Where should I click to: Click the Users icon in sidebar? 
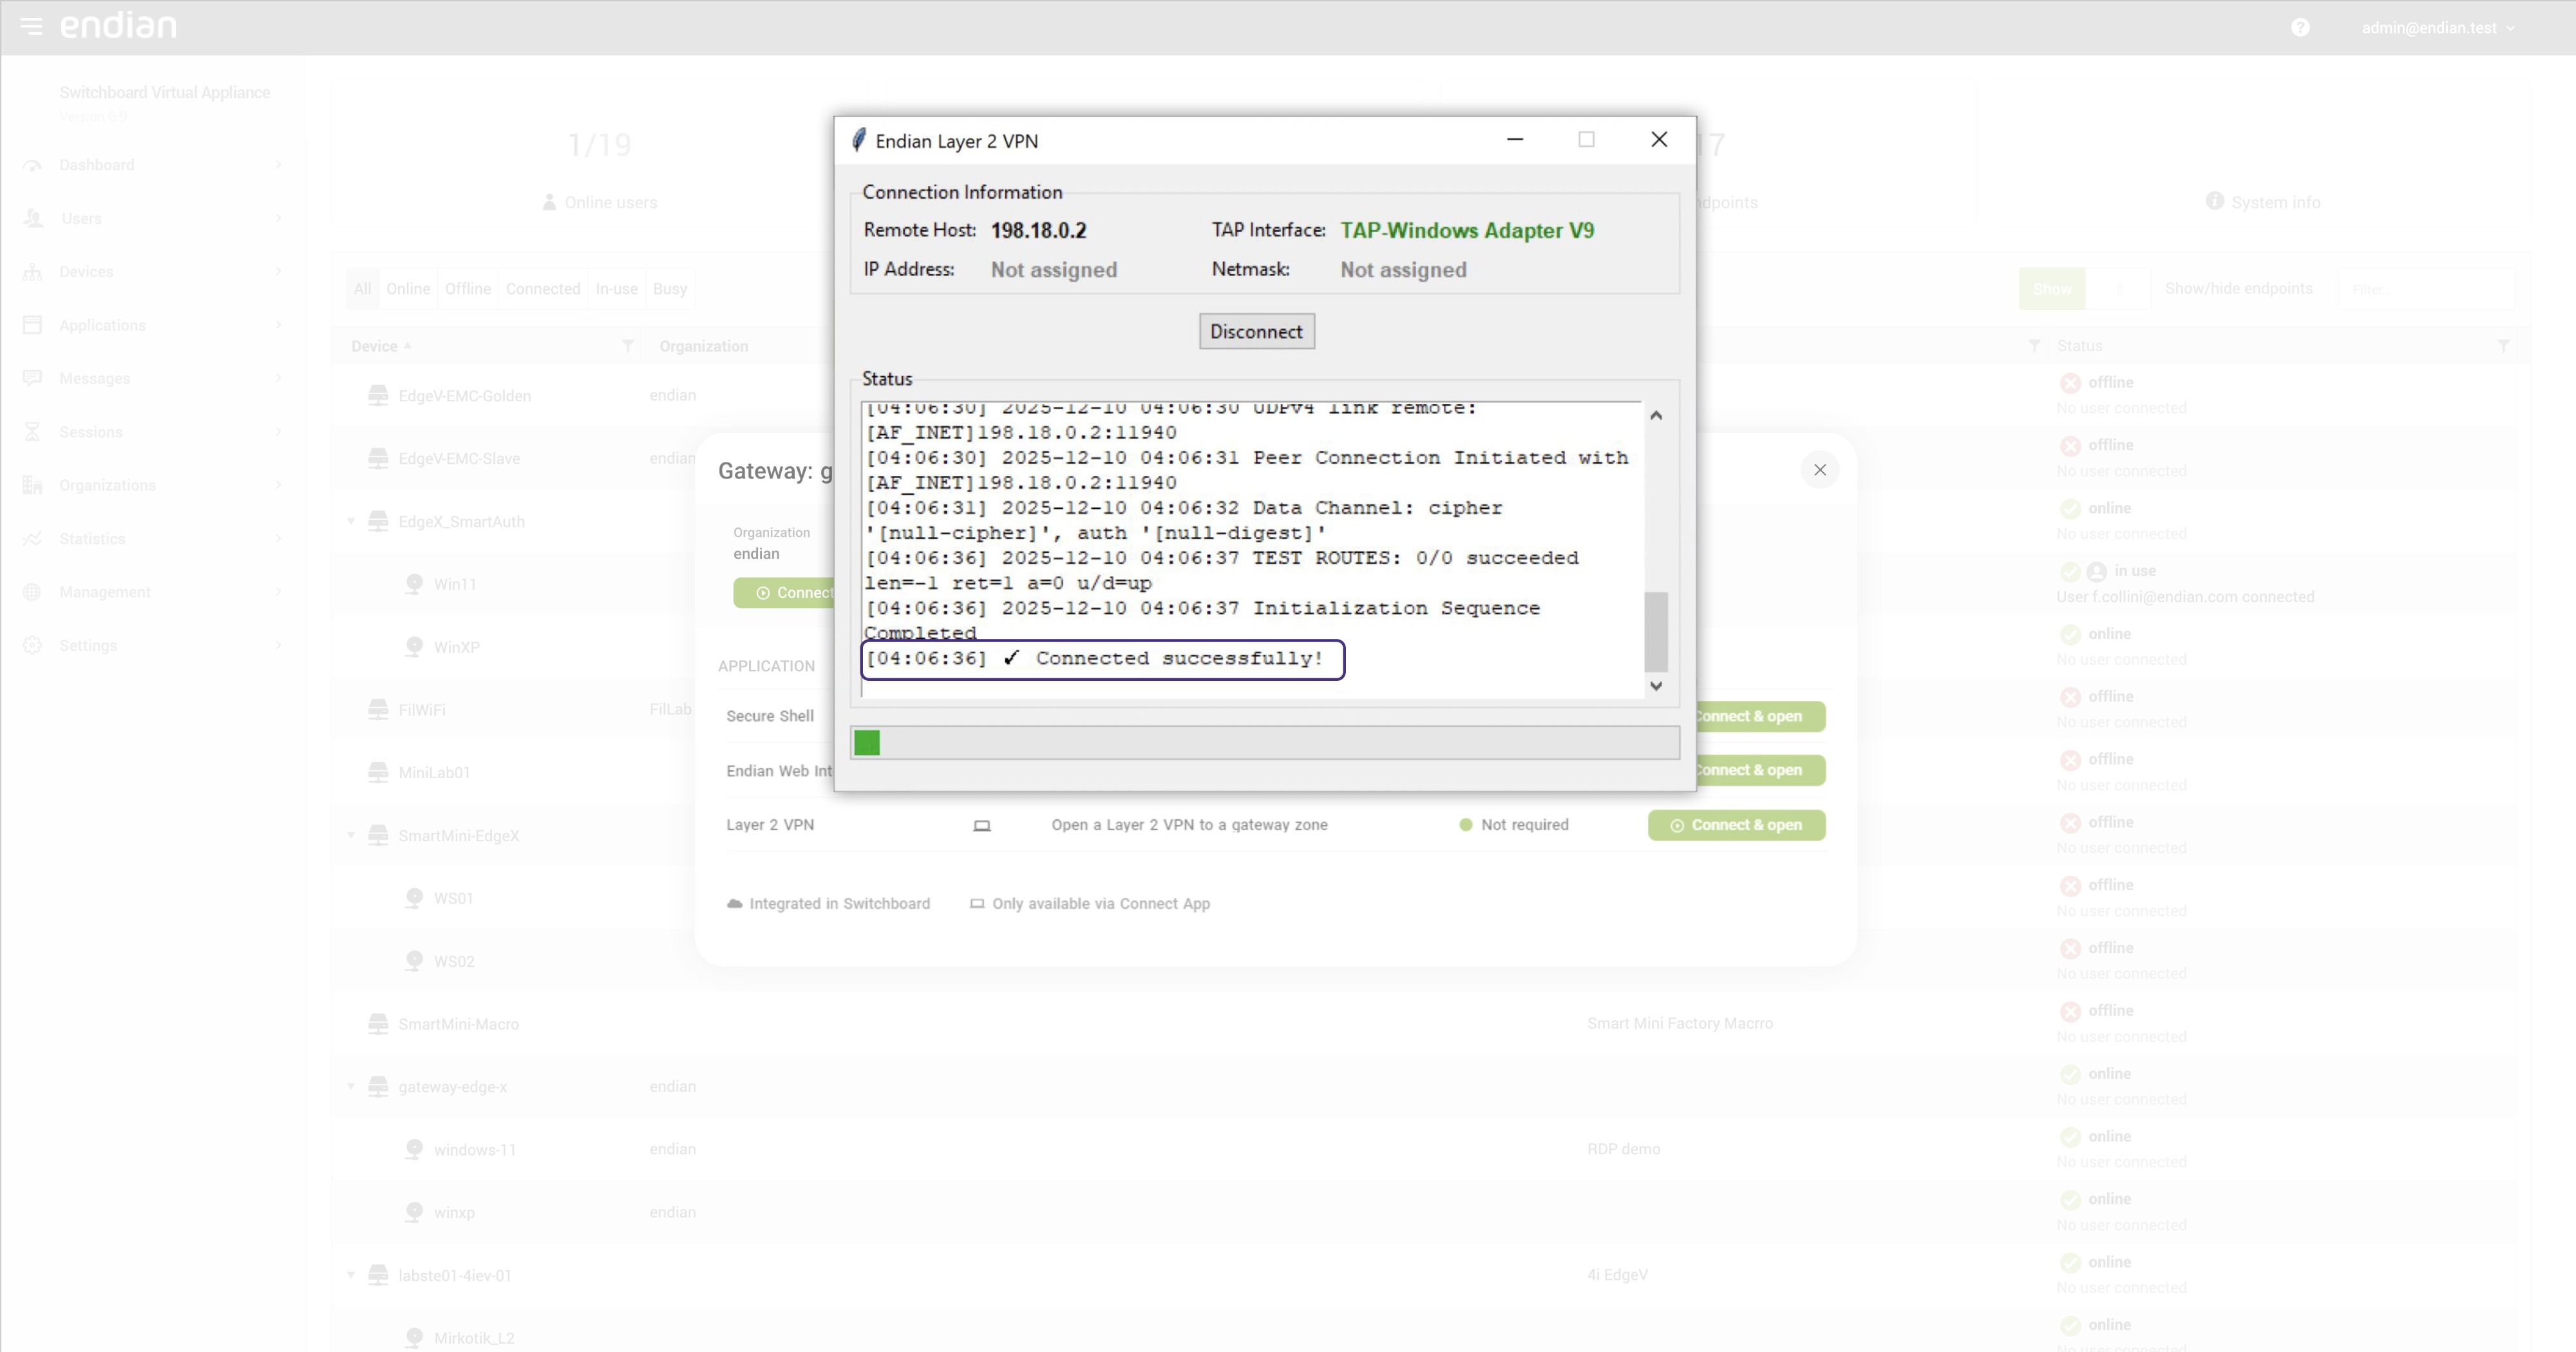[x=33, y=218]
